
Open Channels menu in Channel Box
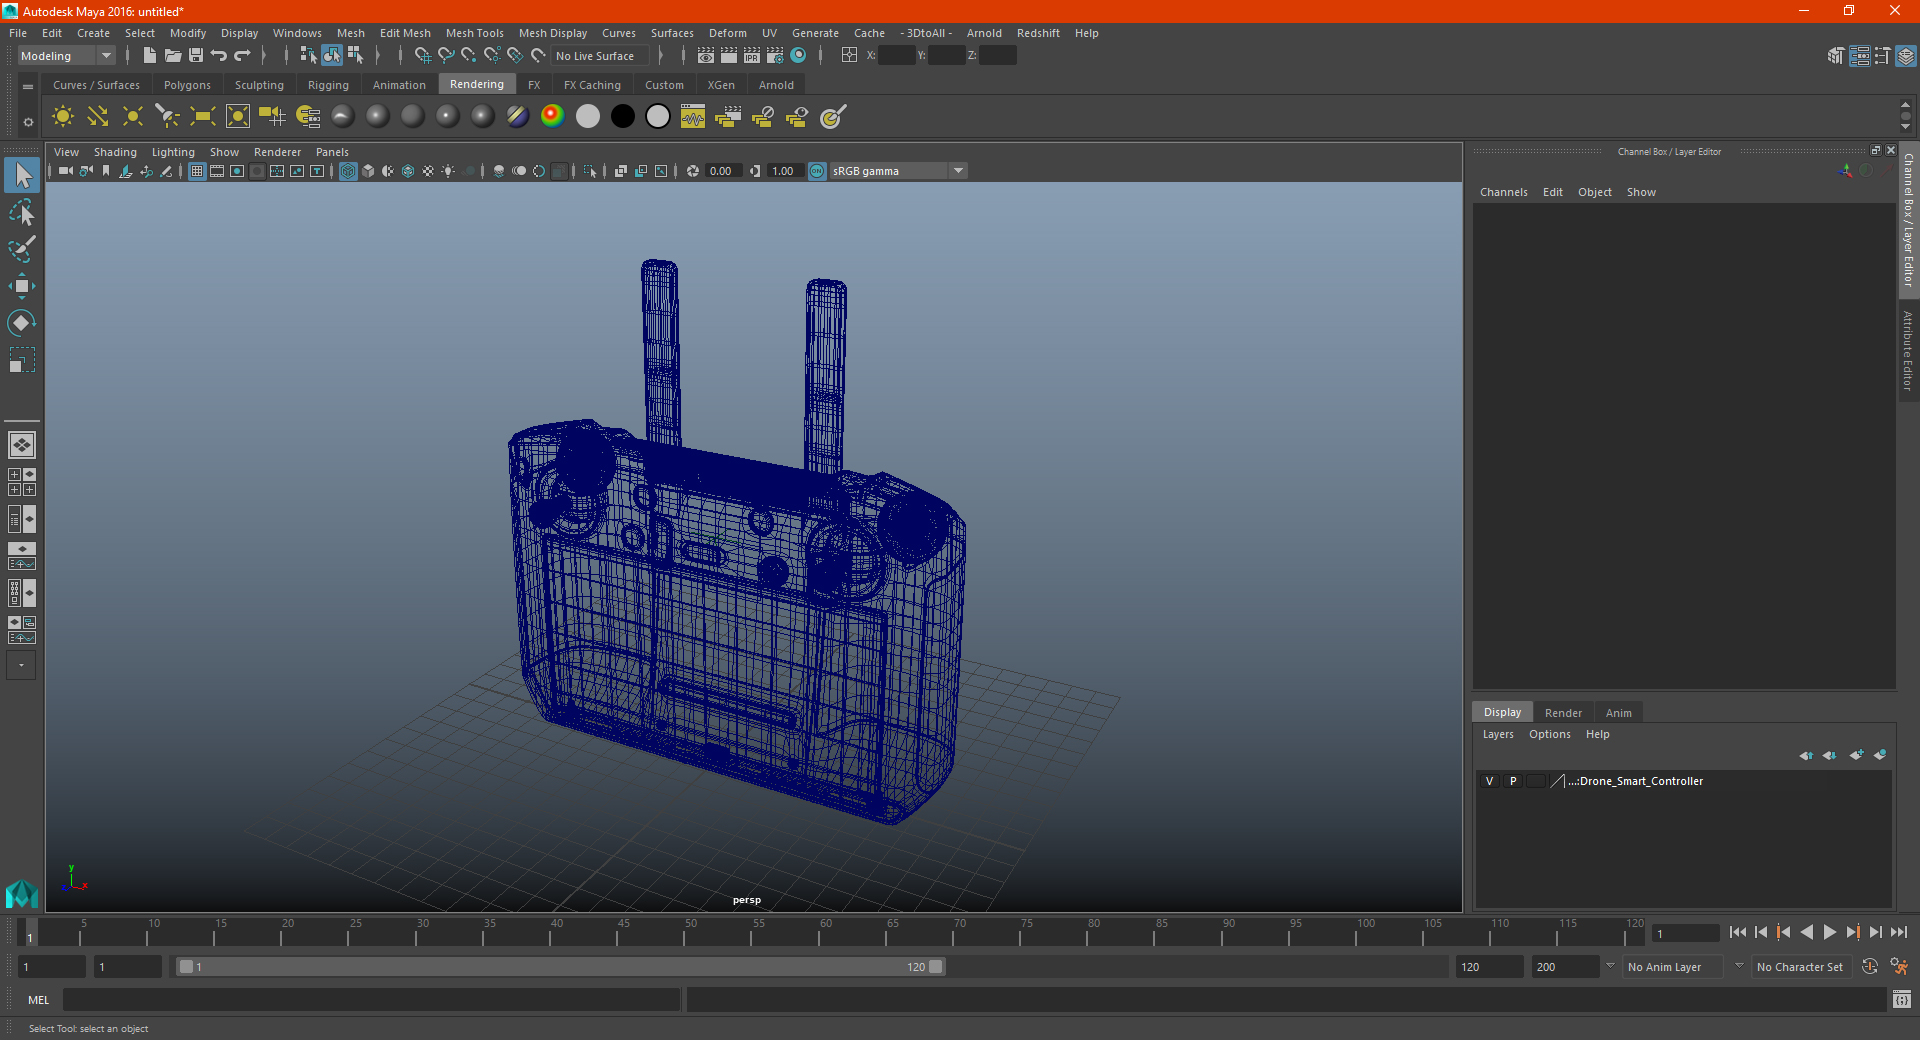point(1504,192)
